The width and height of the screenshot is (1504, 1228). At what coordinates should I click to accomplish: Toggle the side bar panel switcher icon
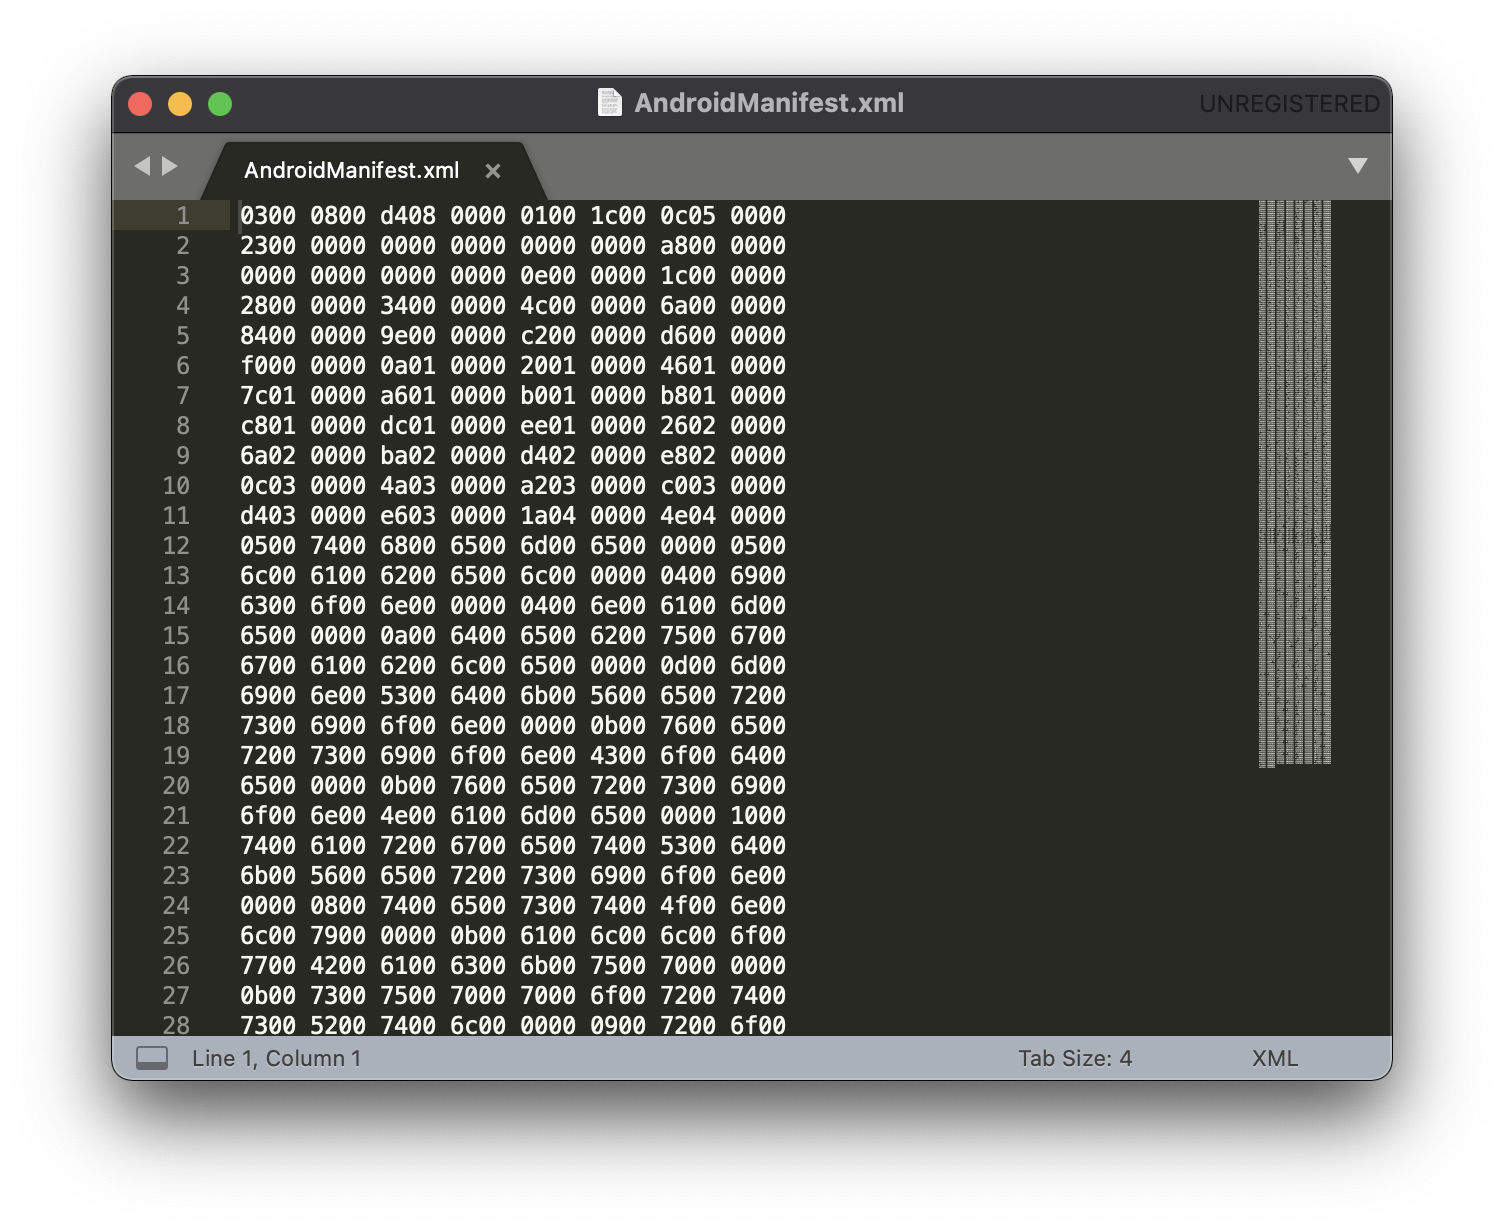tap(152, 1058)
